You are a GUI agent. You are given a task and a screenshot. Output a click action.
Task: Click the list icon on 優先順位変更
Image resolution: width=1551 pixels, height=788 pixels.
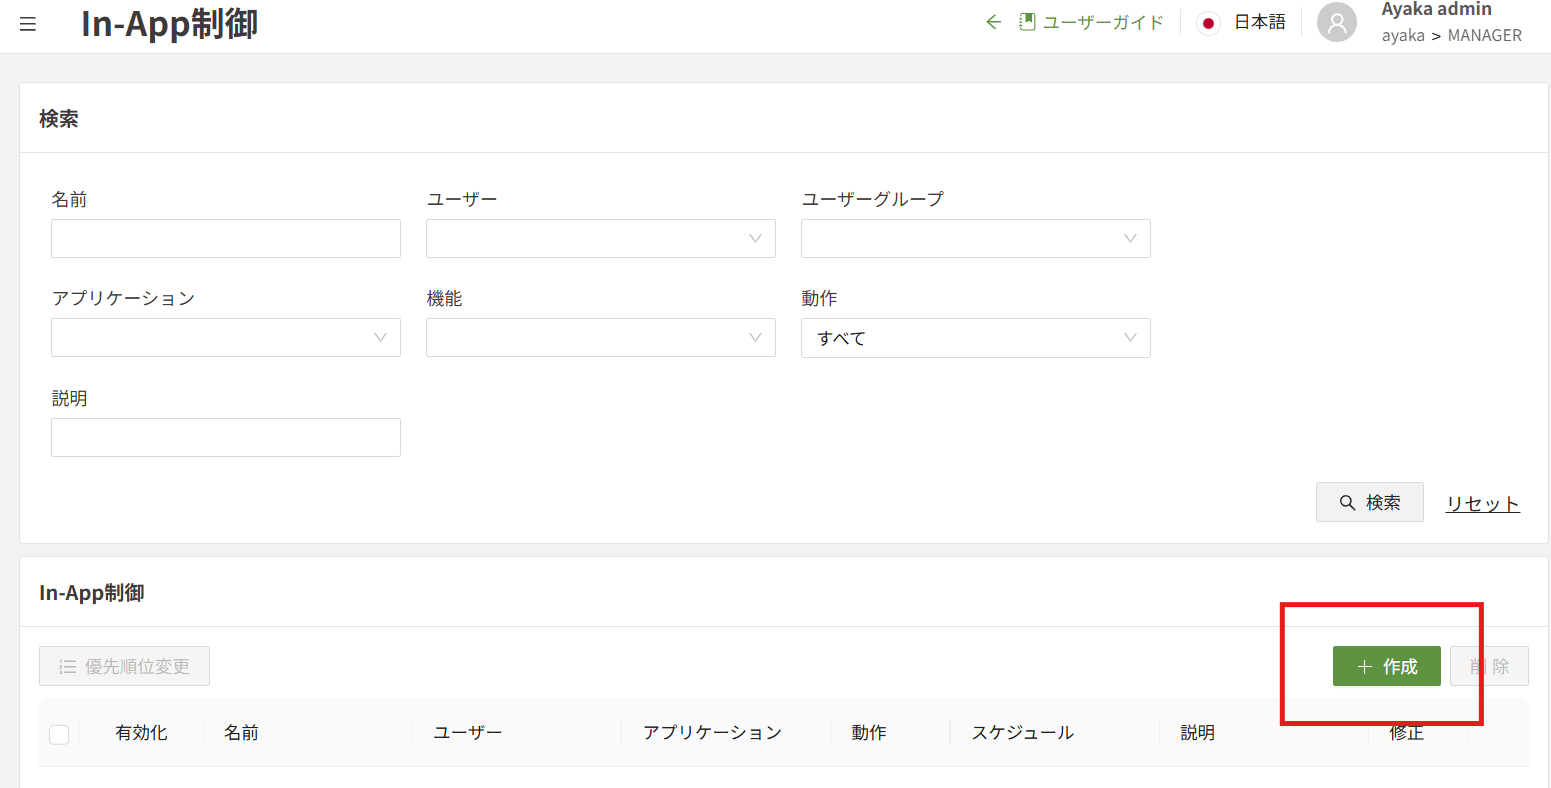(x=67, y=667)
